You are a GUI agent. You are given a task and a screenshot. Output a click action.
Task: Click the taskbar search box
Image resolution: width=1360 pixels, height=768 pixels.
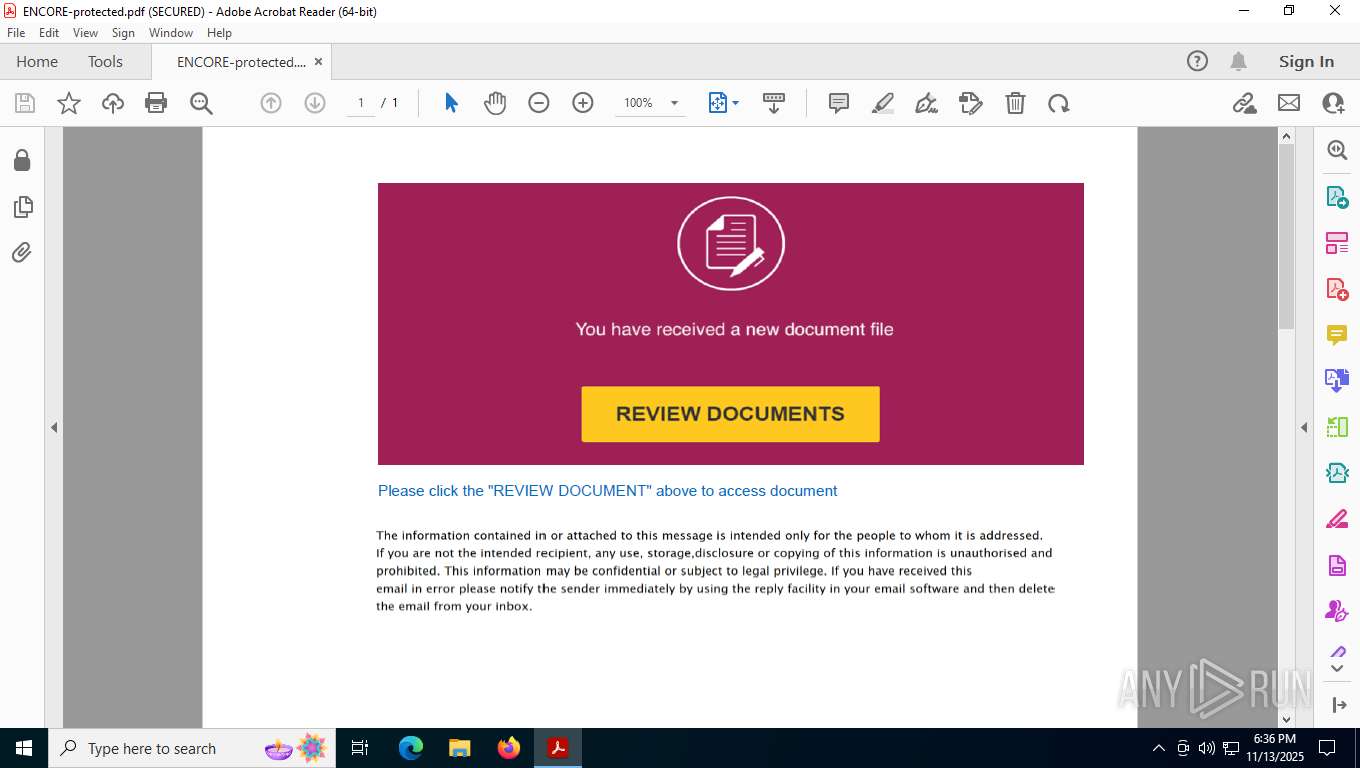coord(192,748)
